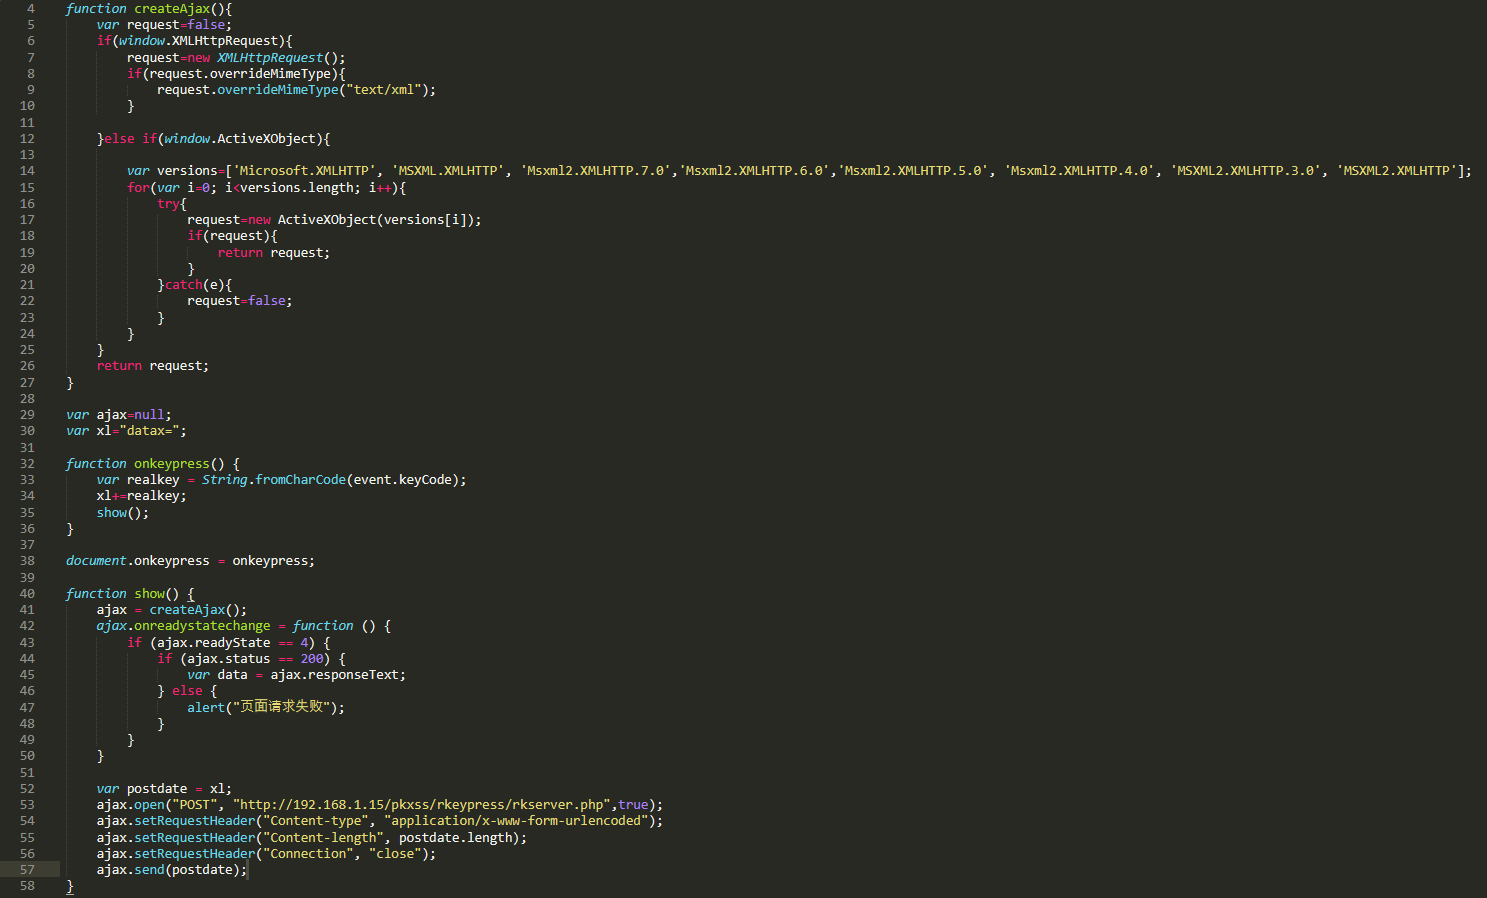This screenshot has height=898, width=1487.
Task: Click the 'Msxml2.XMLHTTP.7.0' string
Action: point(595,171)
